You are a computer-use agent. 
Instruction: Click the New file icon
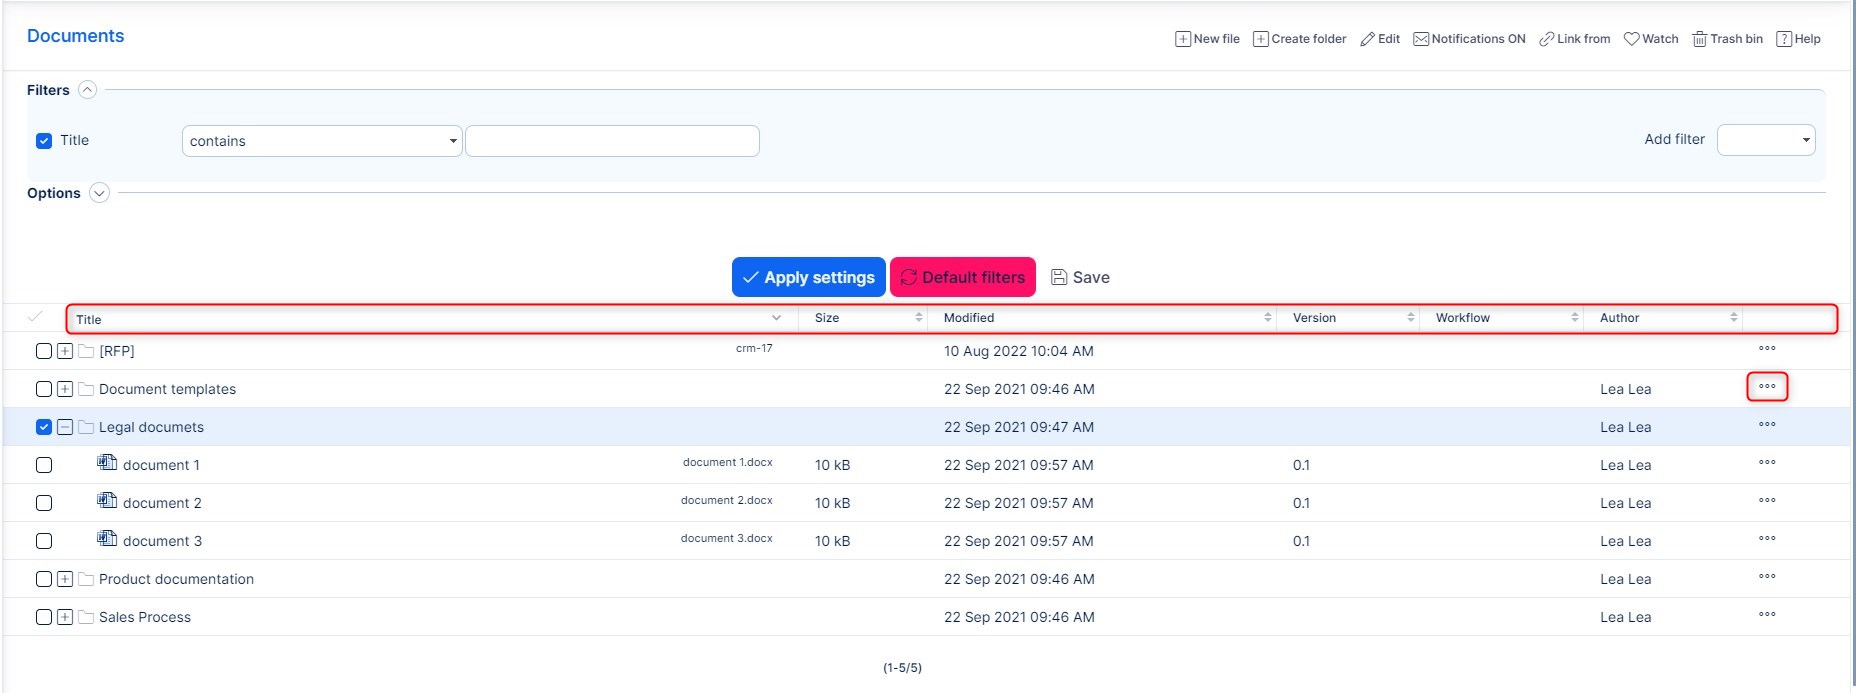click(1183, 39)
